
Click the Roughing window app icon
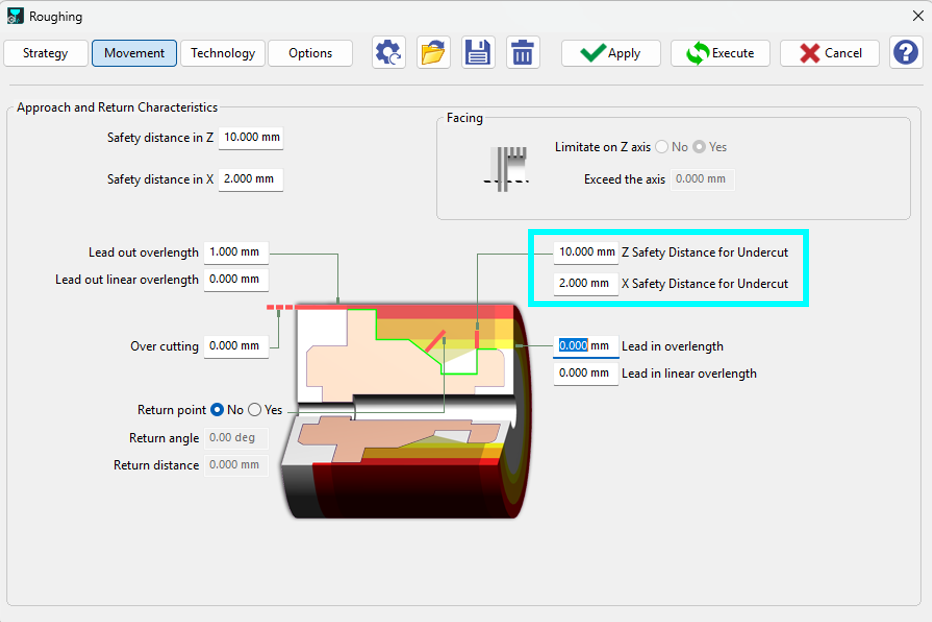click(15, 16)
